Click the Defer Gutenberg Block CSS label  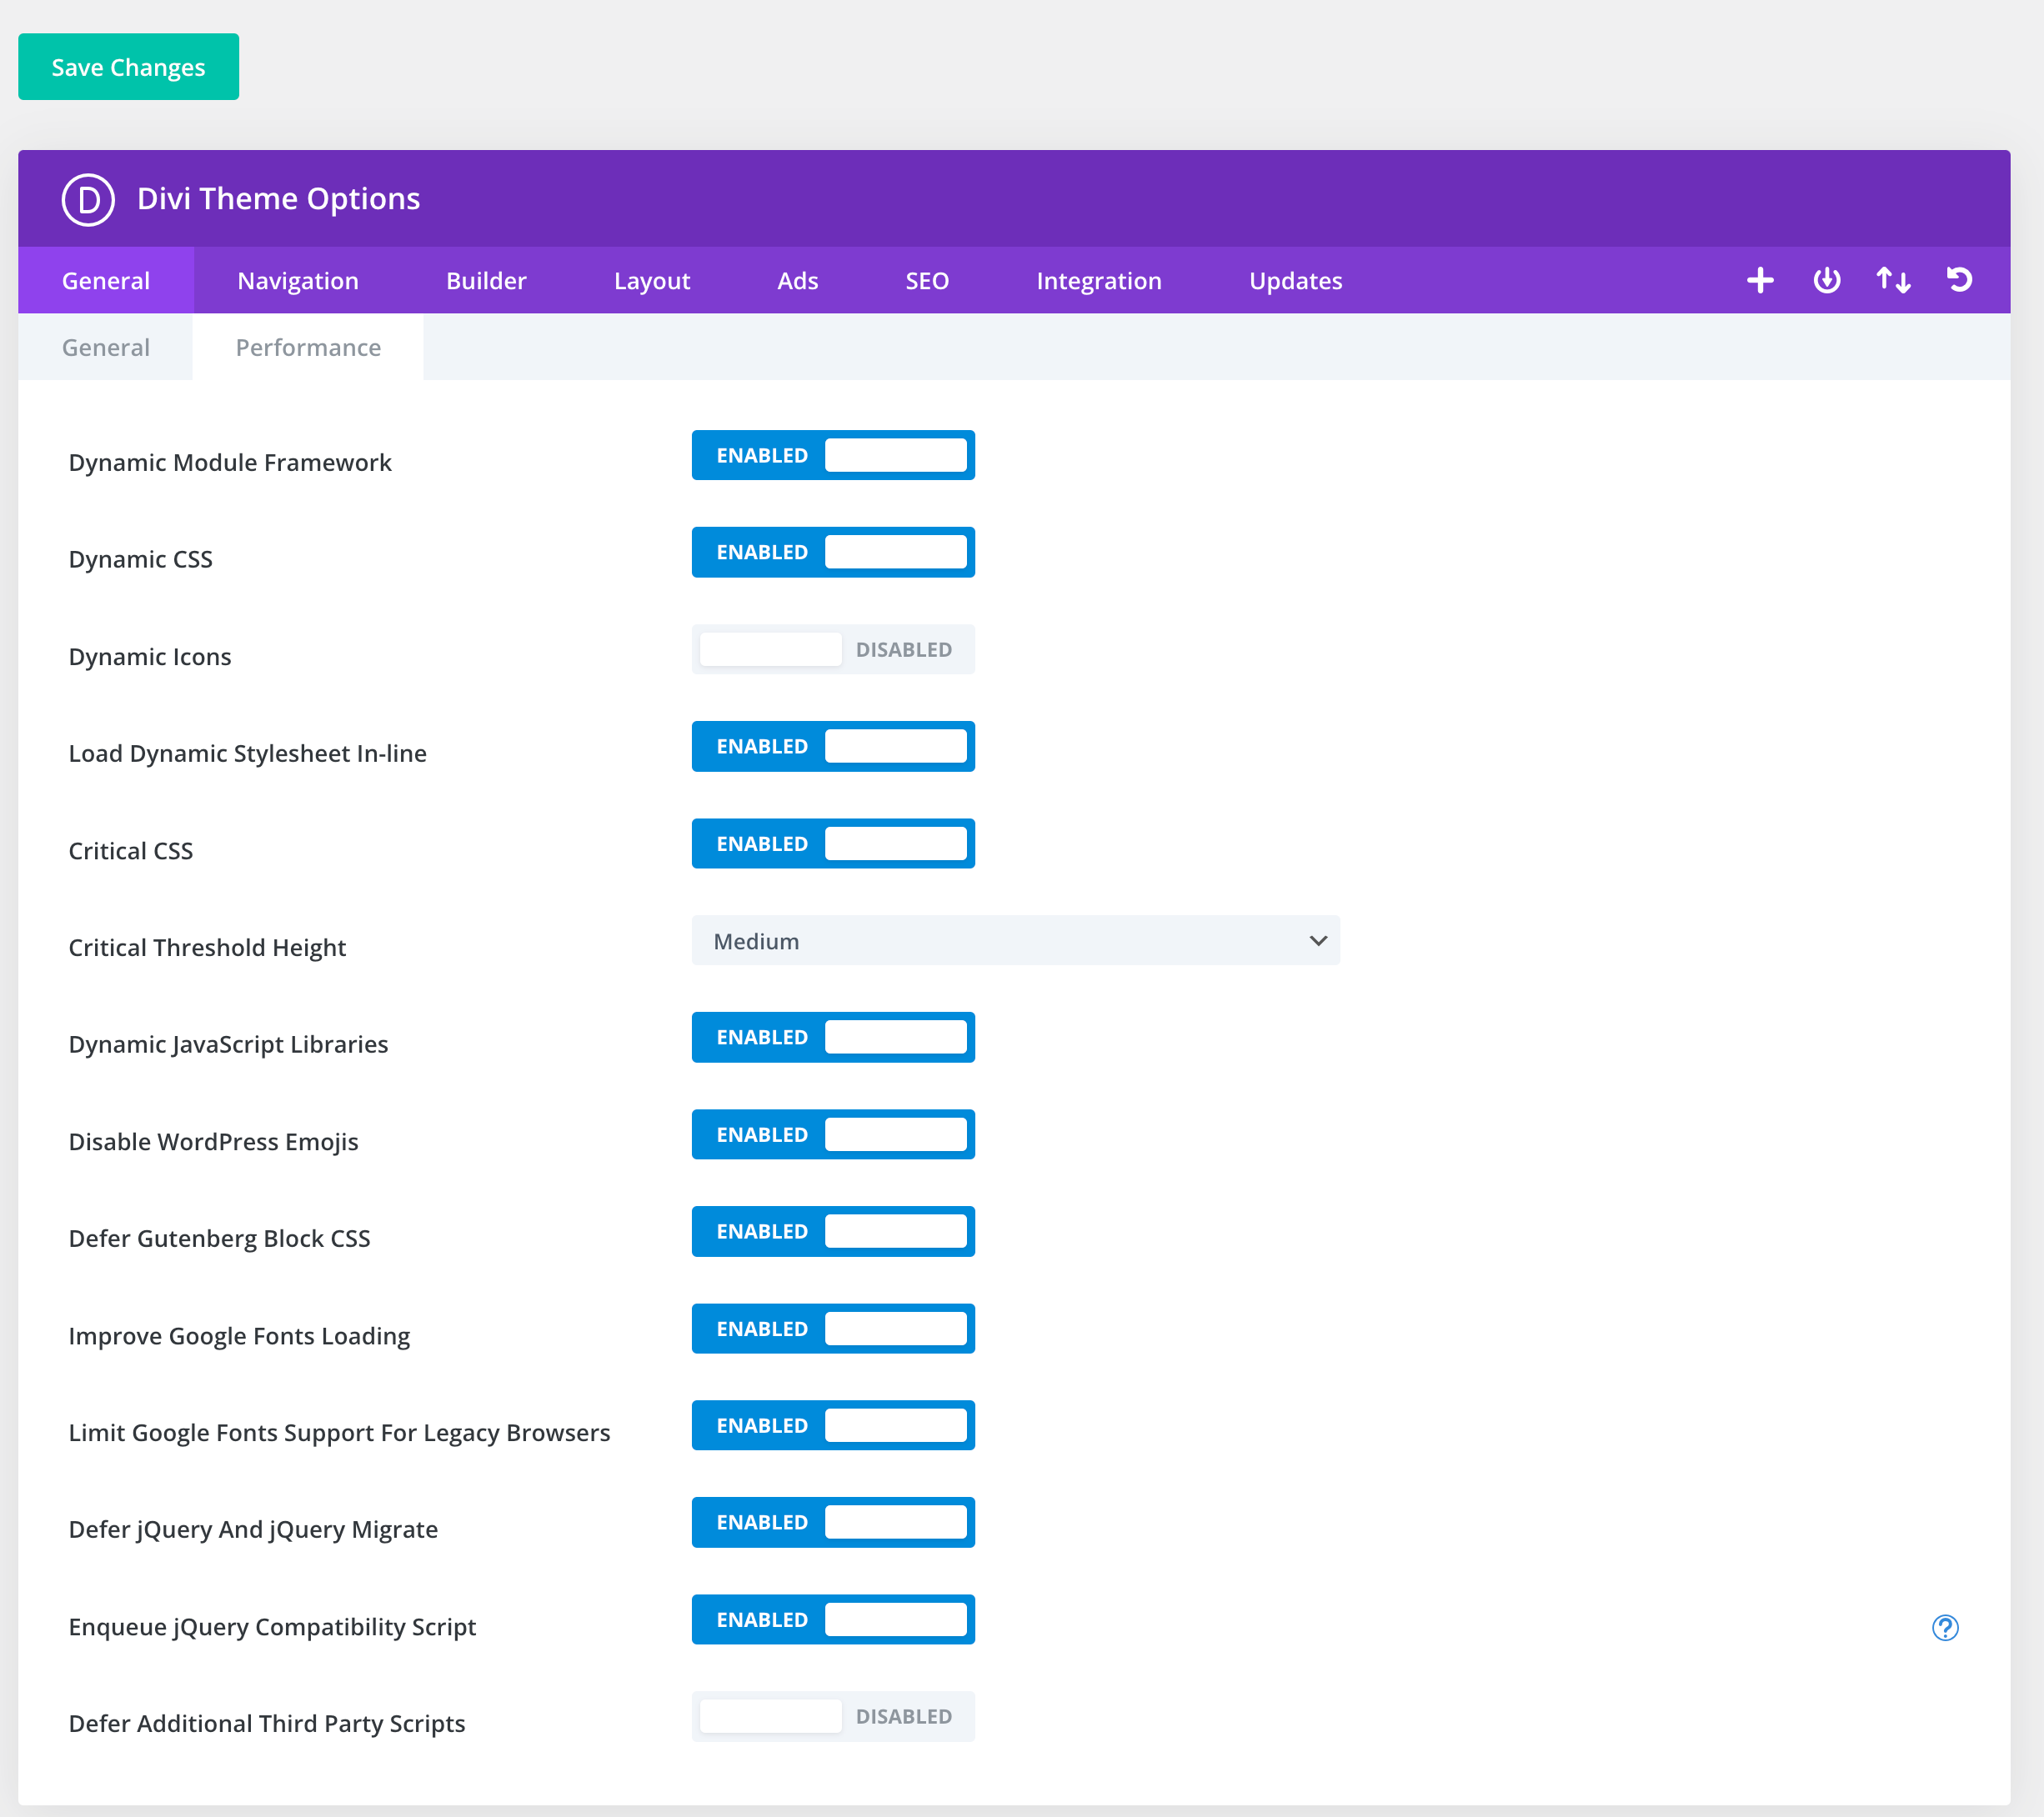pos(219,1238)
